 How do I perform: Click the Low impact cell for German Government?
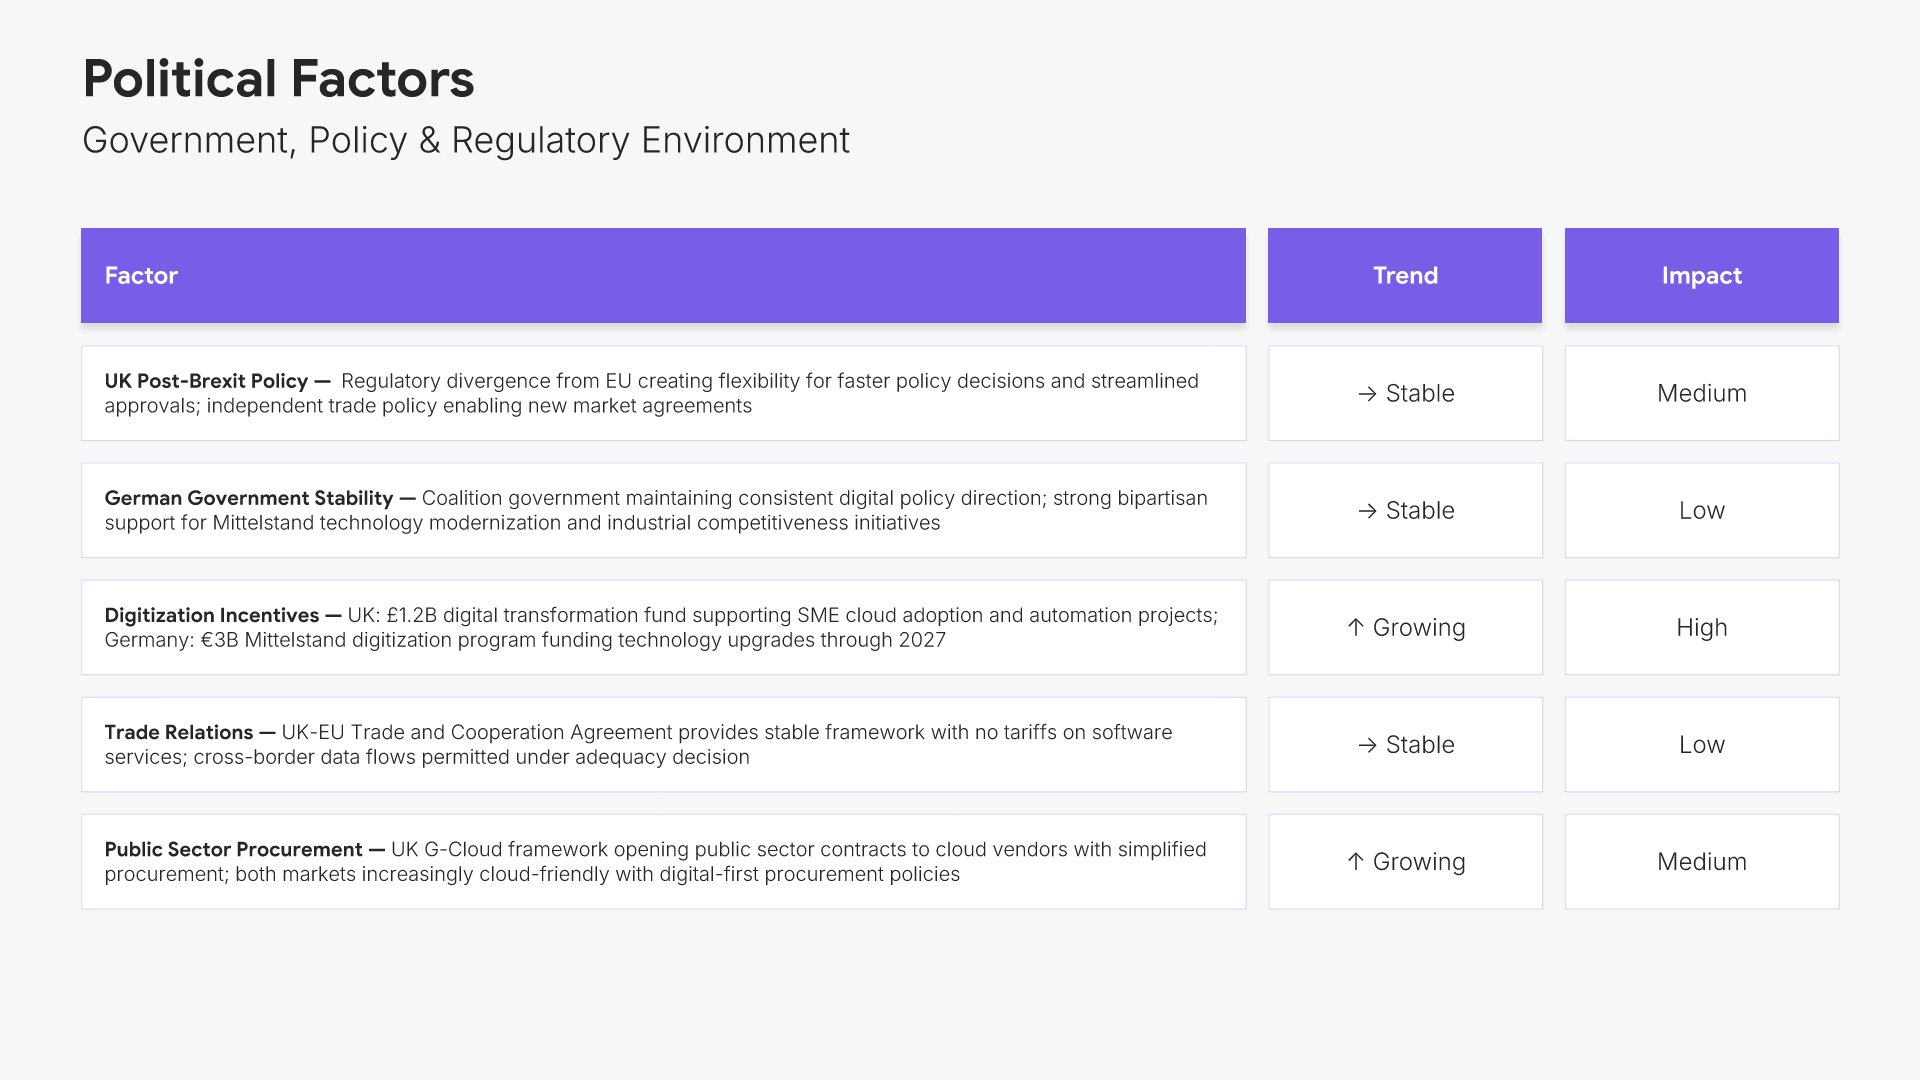coord(1702,510)
